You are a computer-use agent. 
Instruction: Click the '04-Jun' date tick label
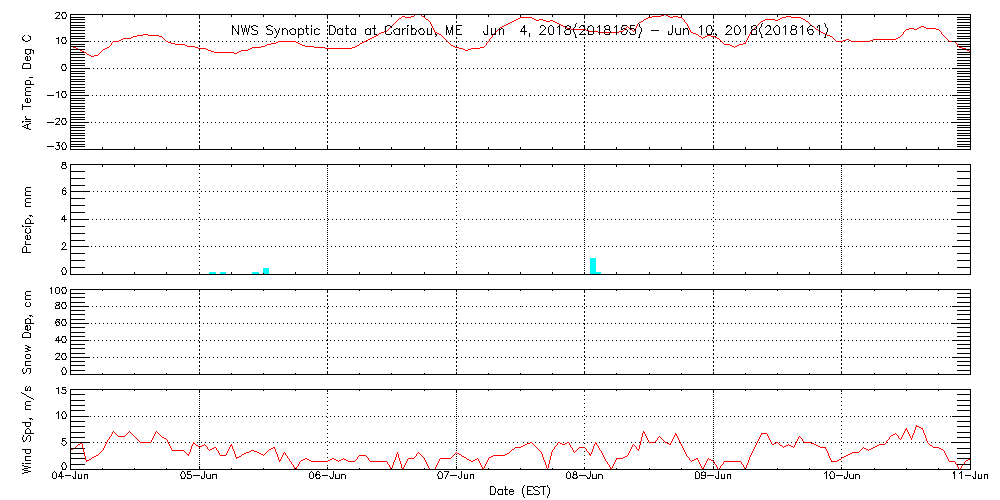[x=71, y=478]
